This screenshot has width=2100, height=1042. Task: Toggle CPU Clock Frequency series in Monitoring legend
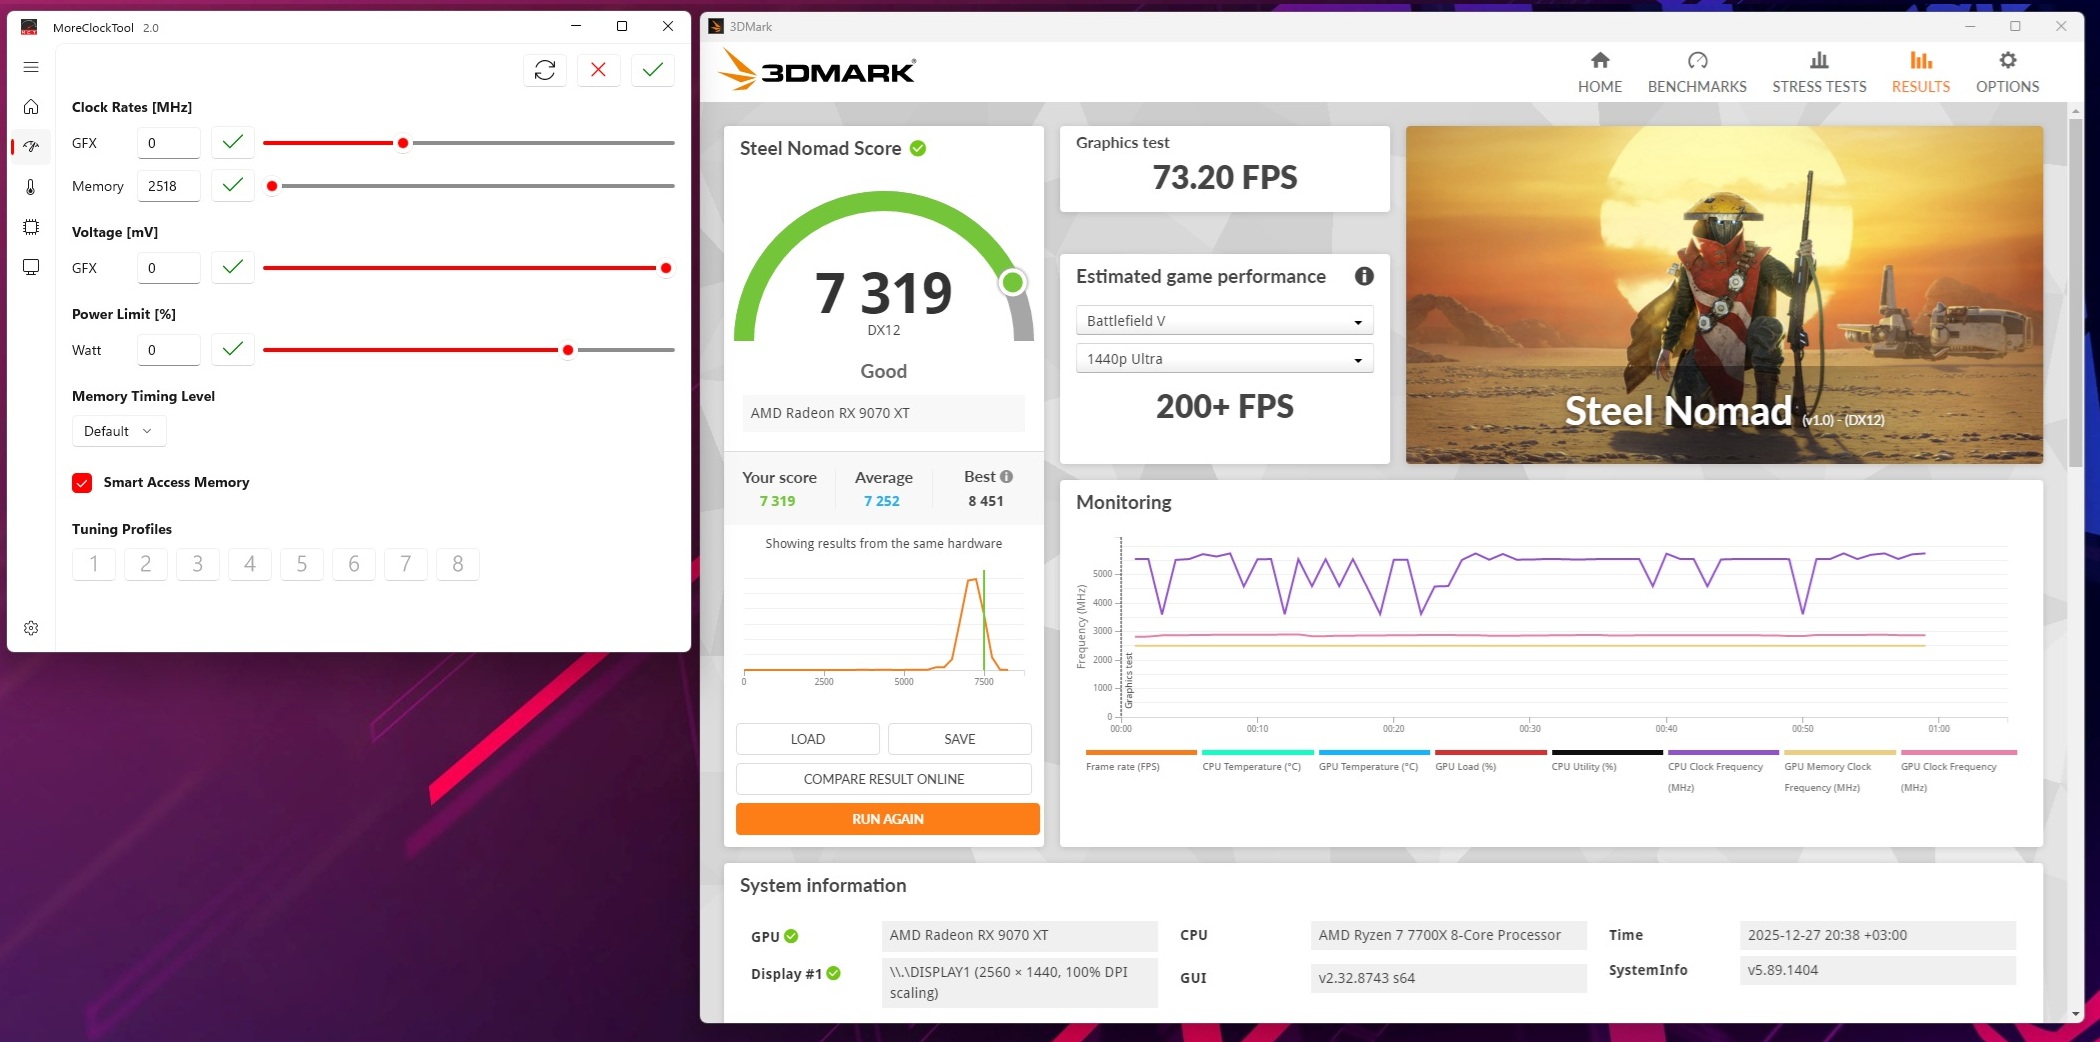point(1723,771)
